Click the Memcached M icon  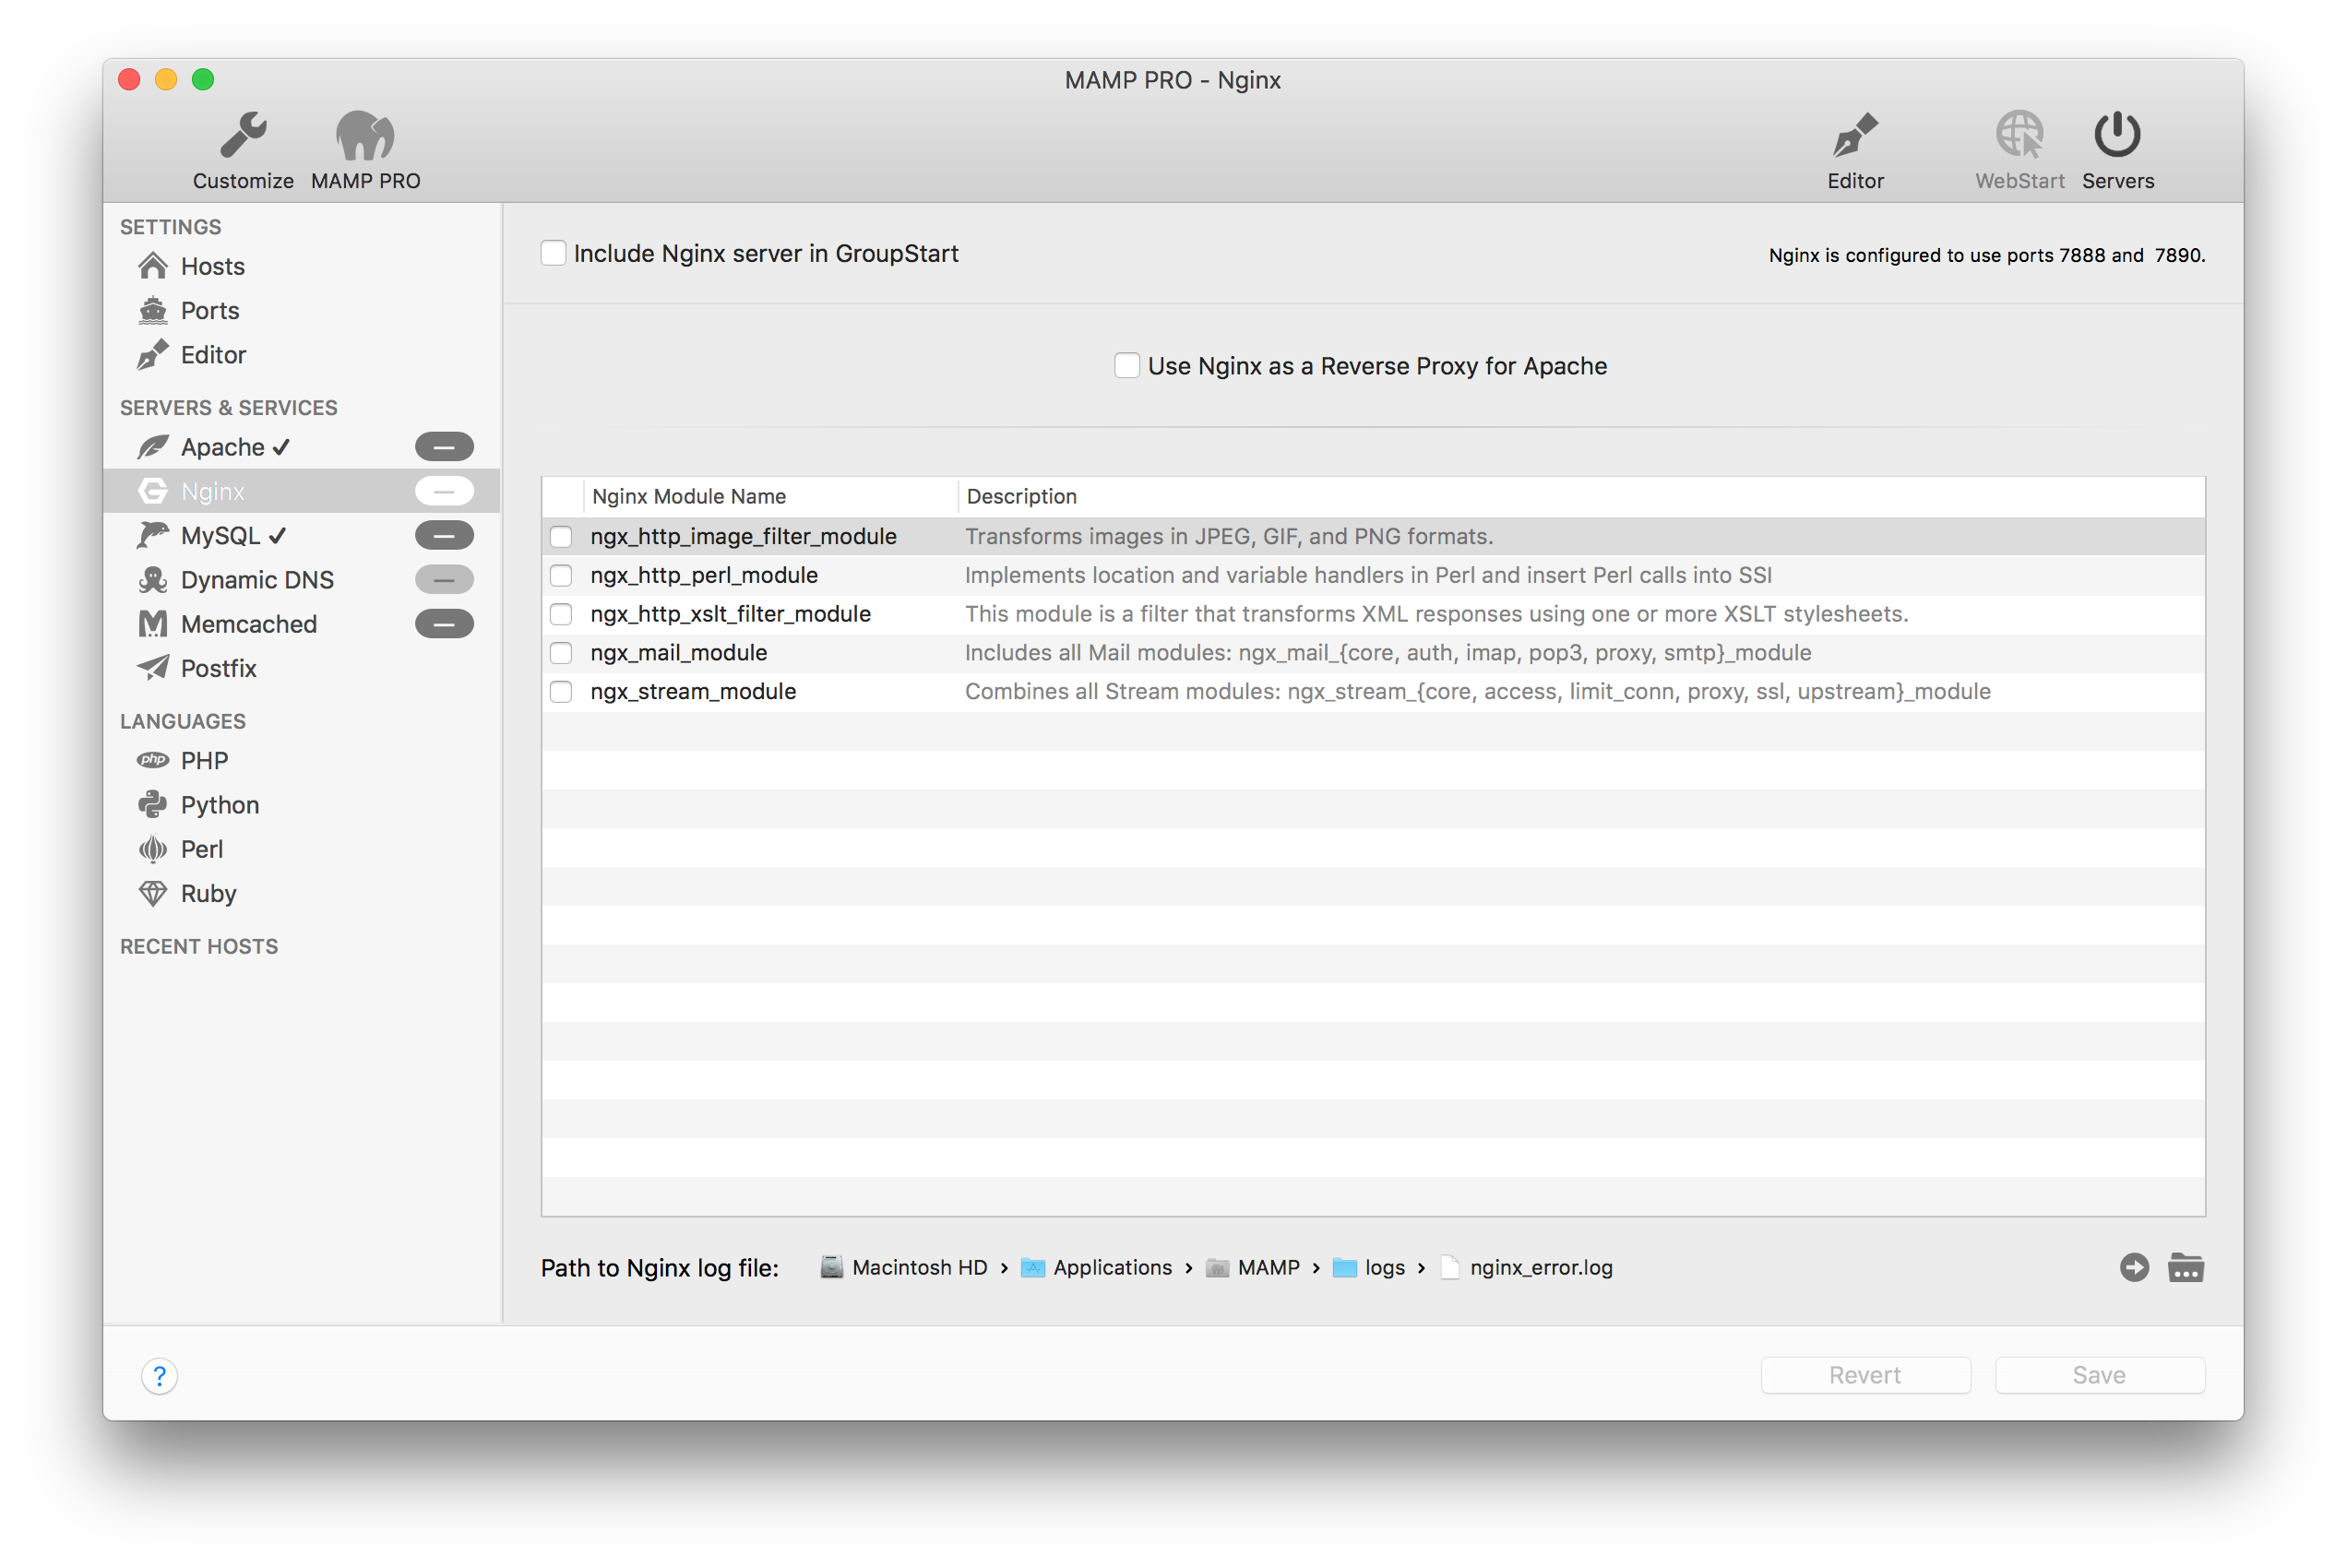[153, 624]
